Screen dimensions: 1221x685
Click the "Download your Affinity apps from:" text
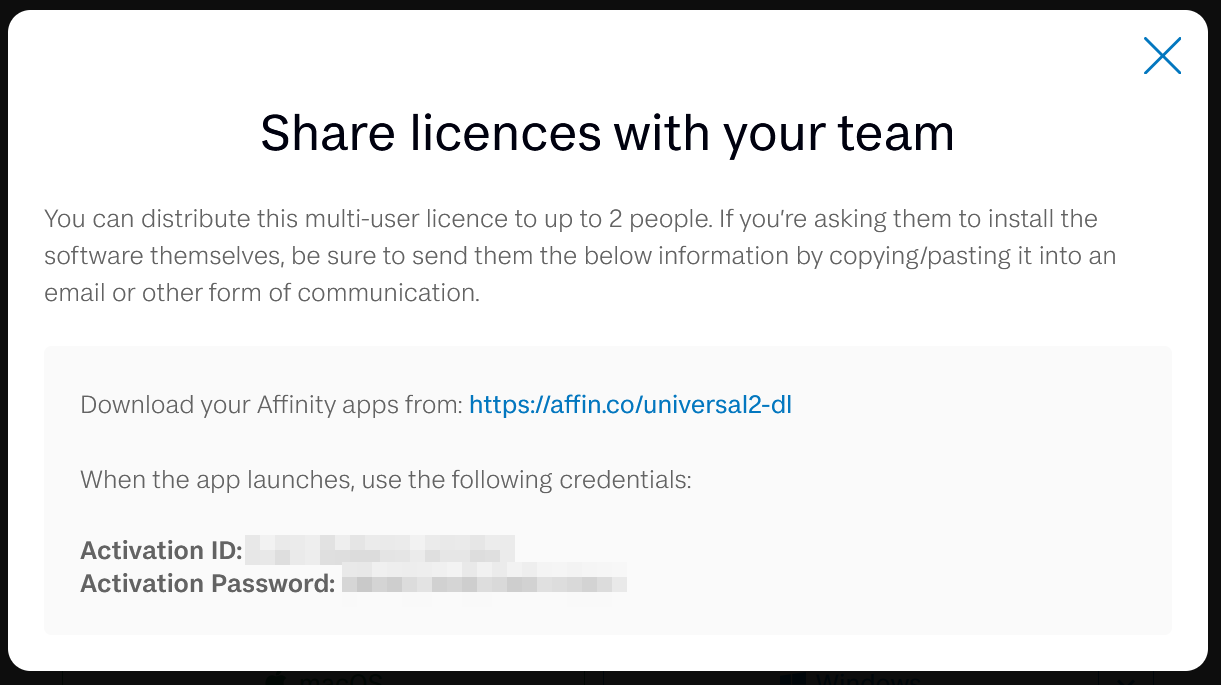[x=271, y=405]
